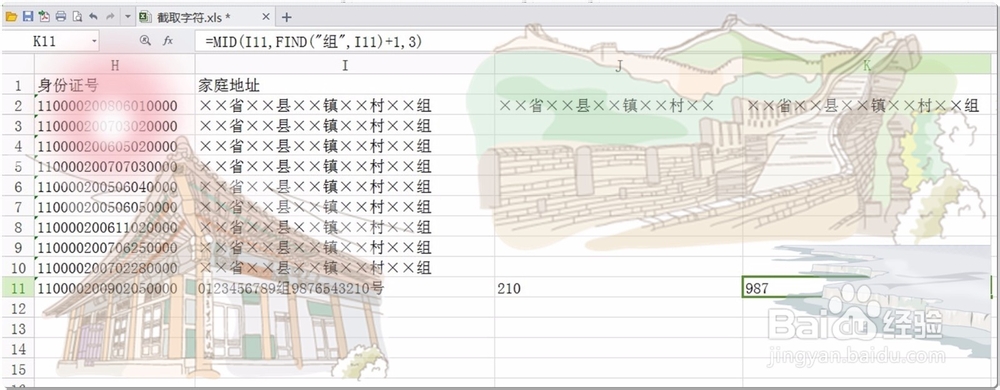1000x390 pixels.
Task: Select cell with ID 110000200702280000
Action: 115,268
